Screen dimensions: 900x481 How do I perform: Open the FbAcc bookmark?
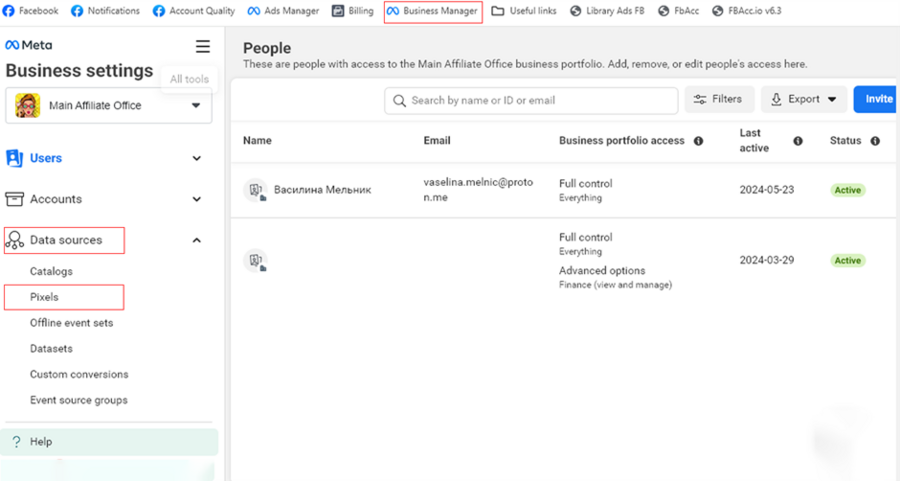tap(678, 11)
